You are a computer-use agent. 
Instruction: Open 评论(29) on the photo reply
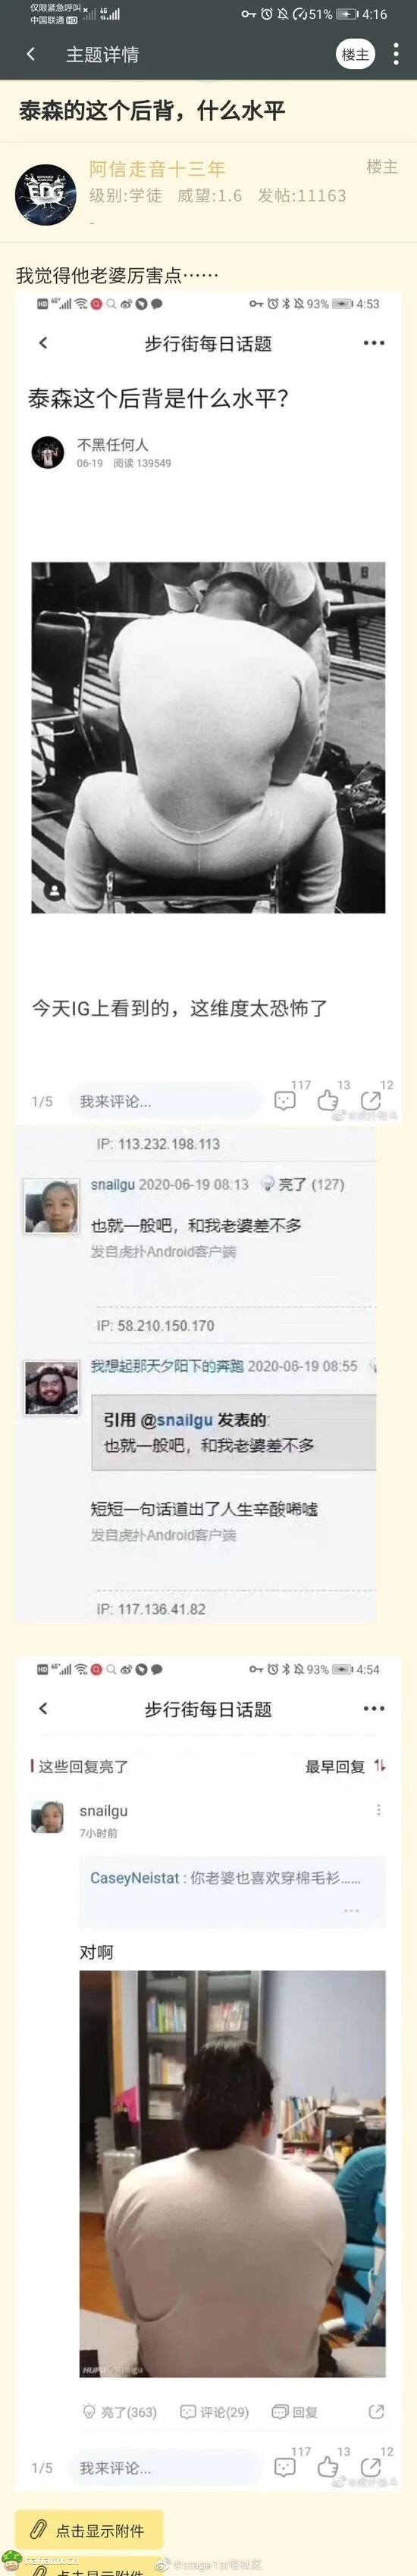tap(215, 2411)
